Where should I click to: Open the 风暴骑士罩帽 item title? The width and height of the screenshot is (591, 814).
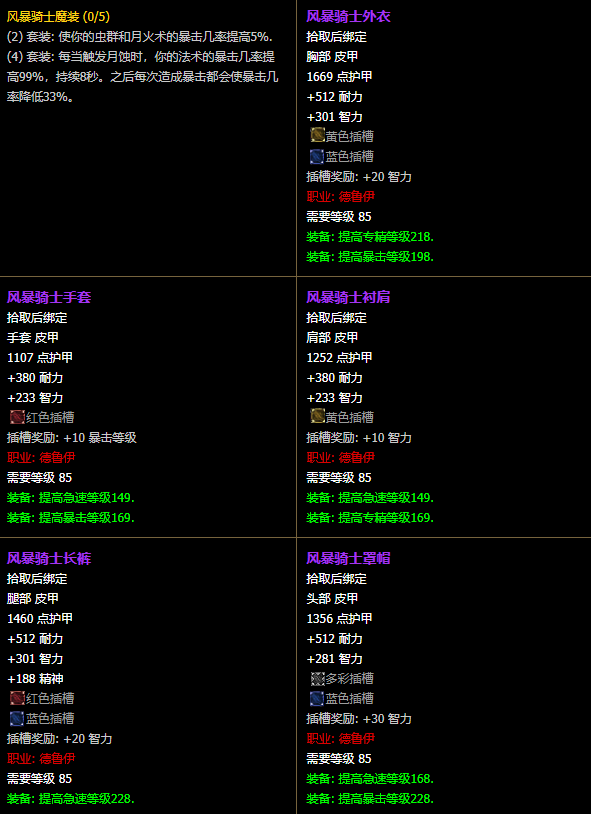[348, 558]
